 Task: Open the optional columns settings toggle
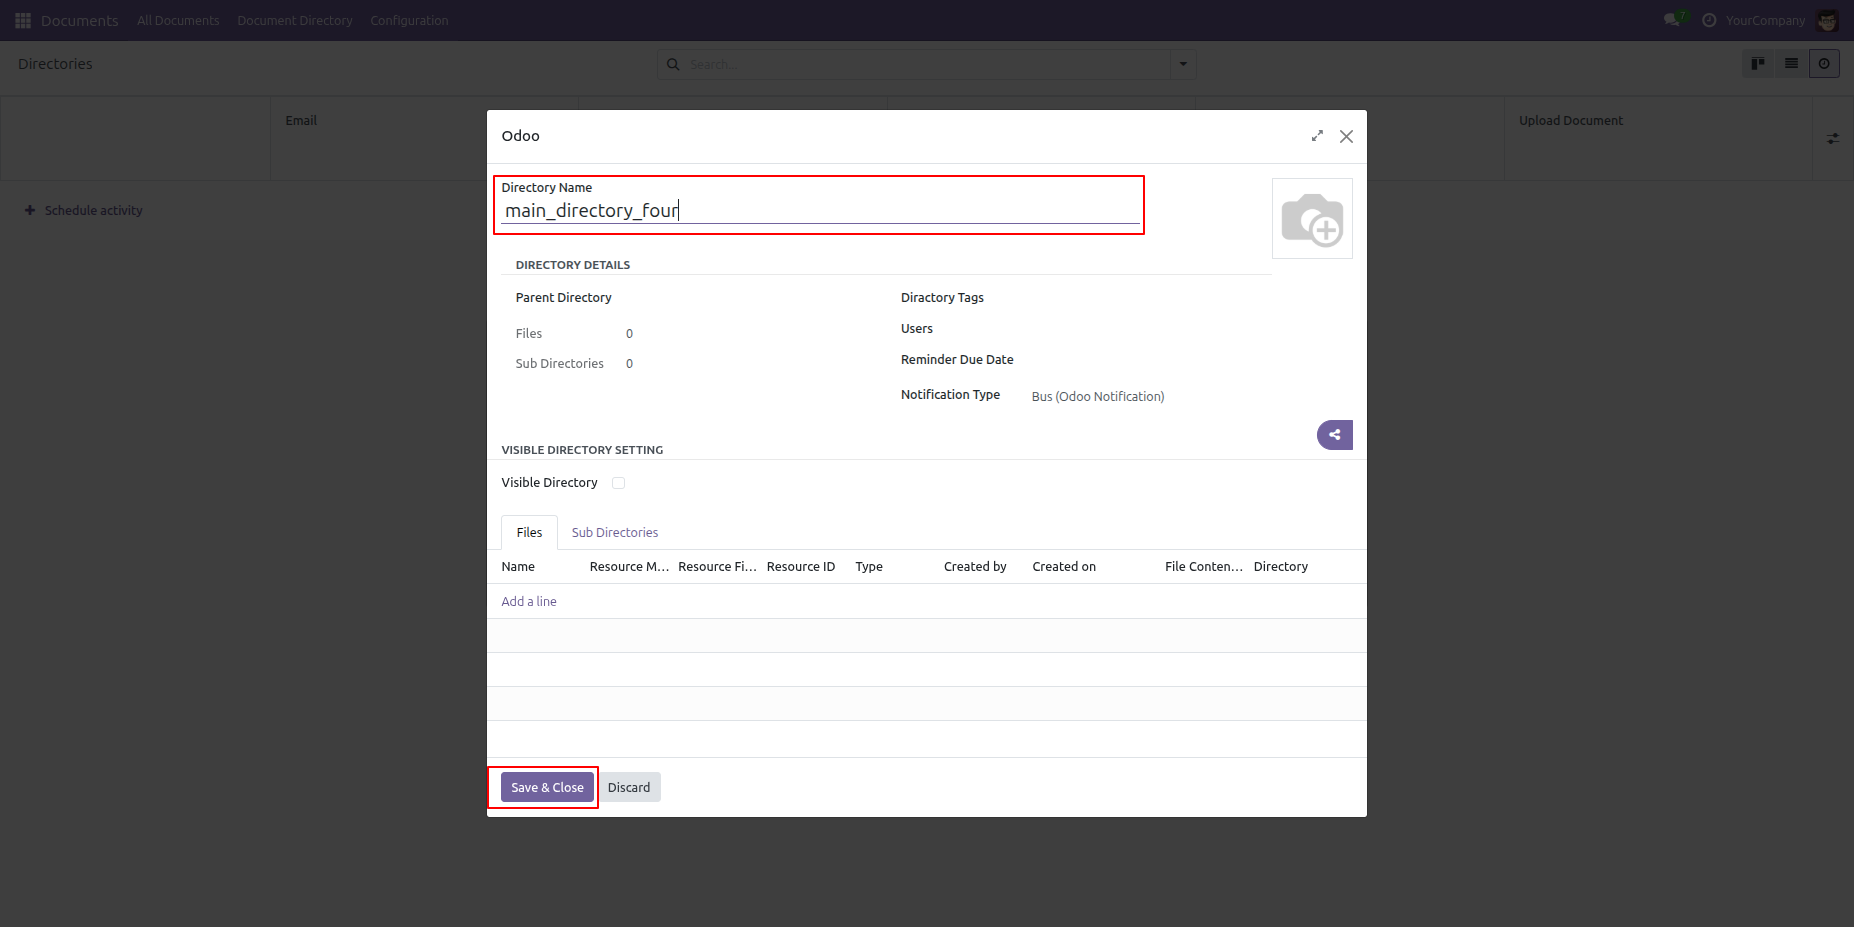[1832, 139]
